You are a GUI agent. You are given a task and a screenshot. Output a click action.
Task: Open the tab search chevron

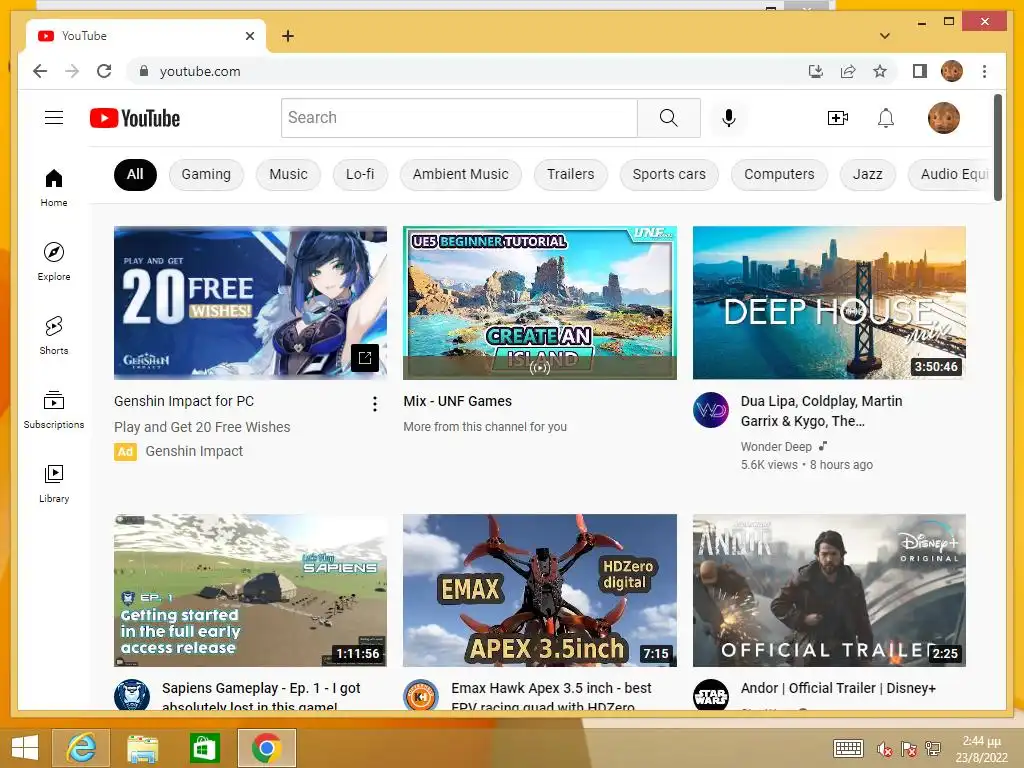point(885,36)
